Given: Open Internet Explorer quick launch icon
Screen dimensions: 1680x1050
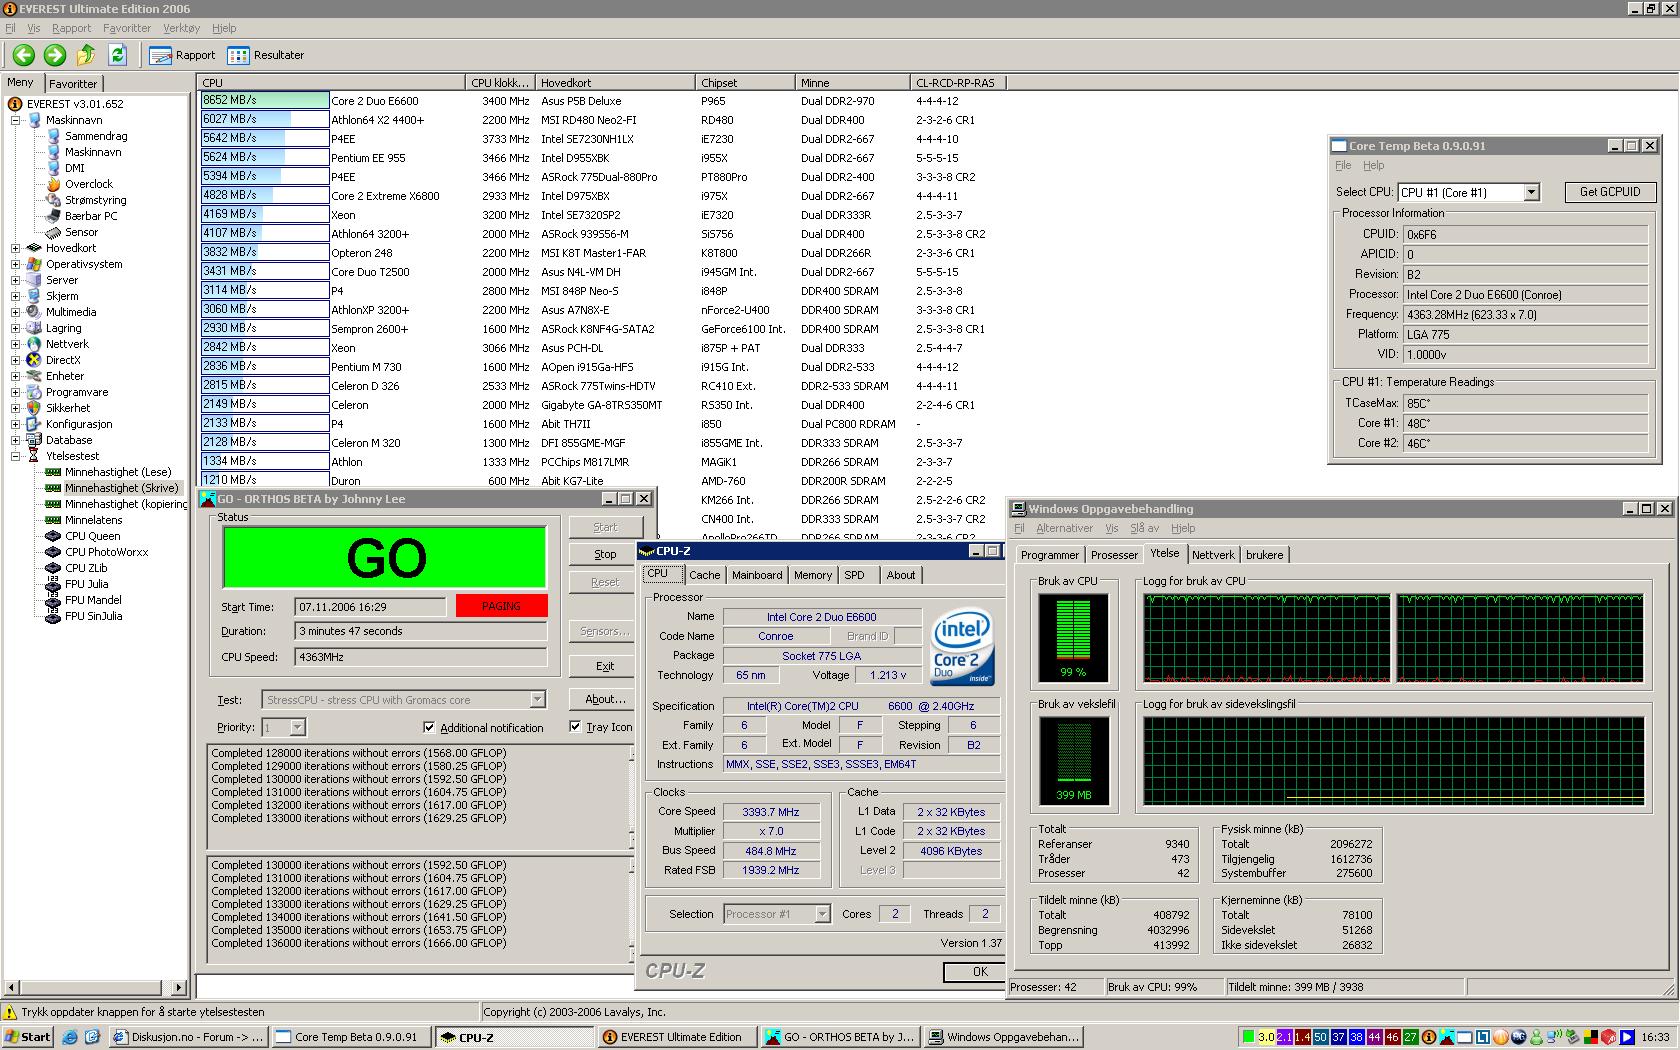Looking at the screenshot, I should 69,1037.
